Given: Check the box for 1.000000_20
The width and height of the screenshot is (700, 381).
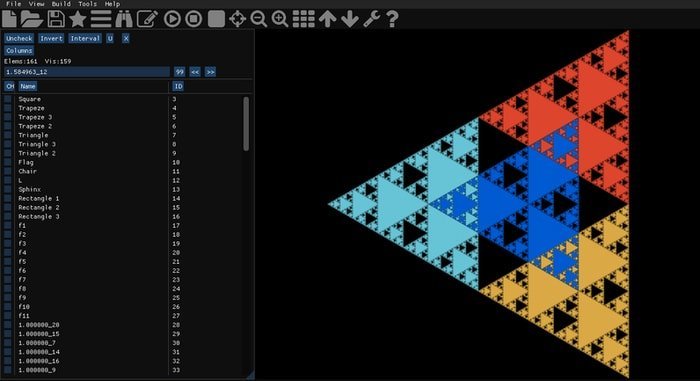Looking at the screenshot, I should pyautogui.click(x=8, y=325).
